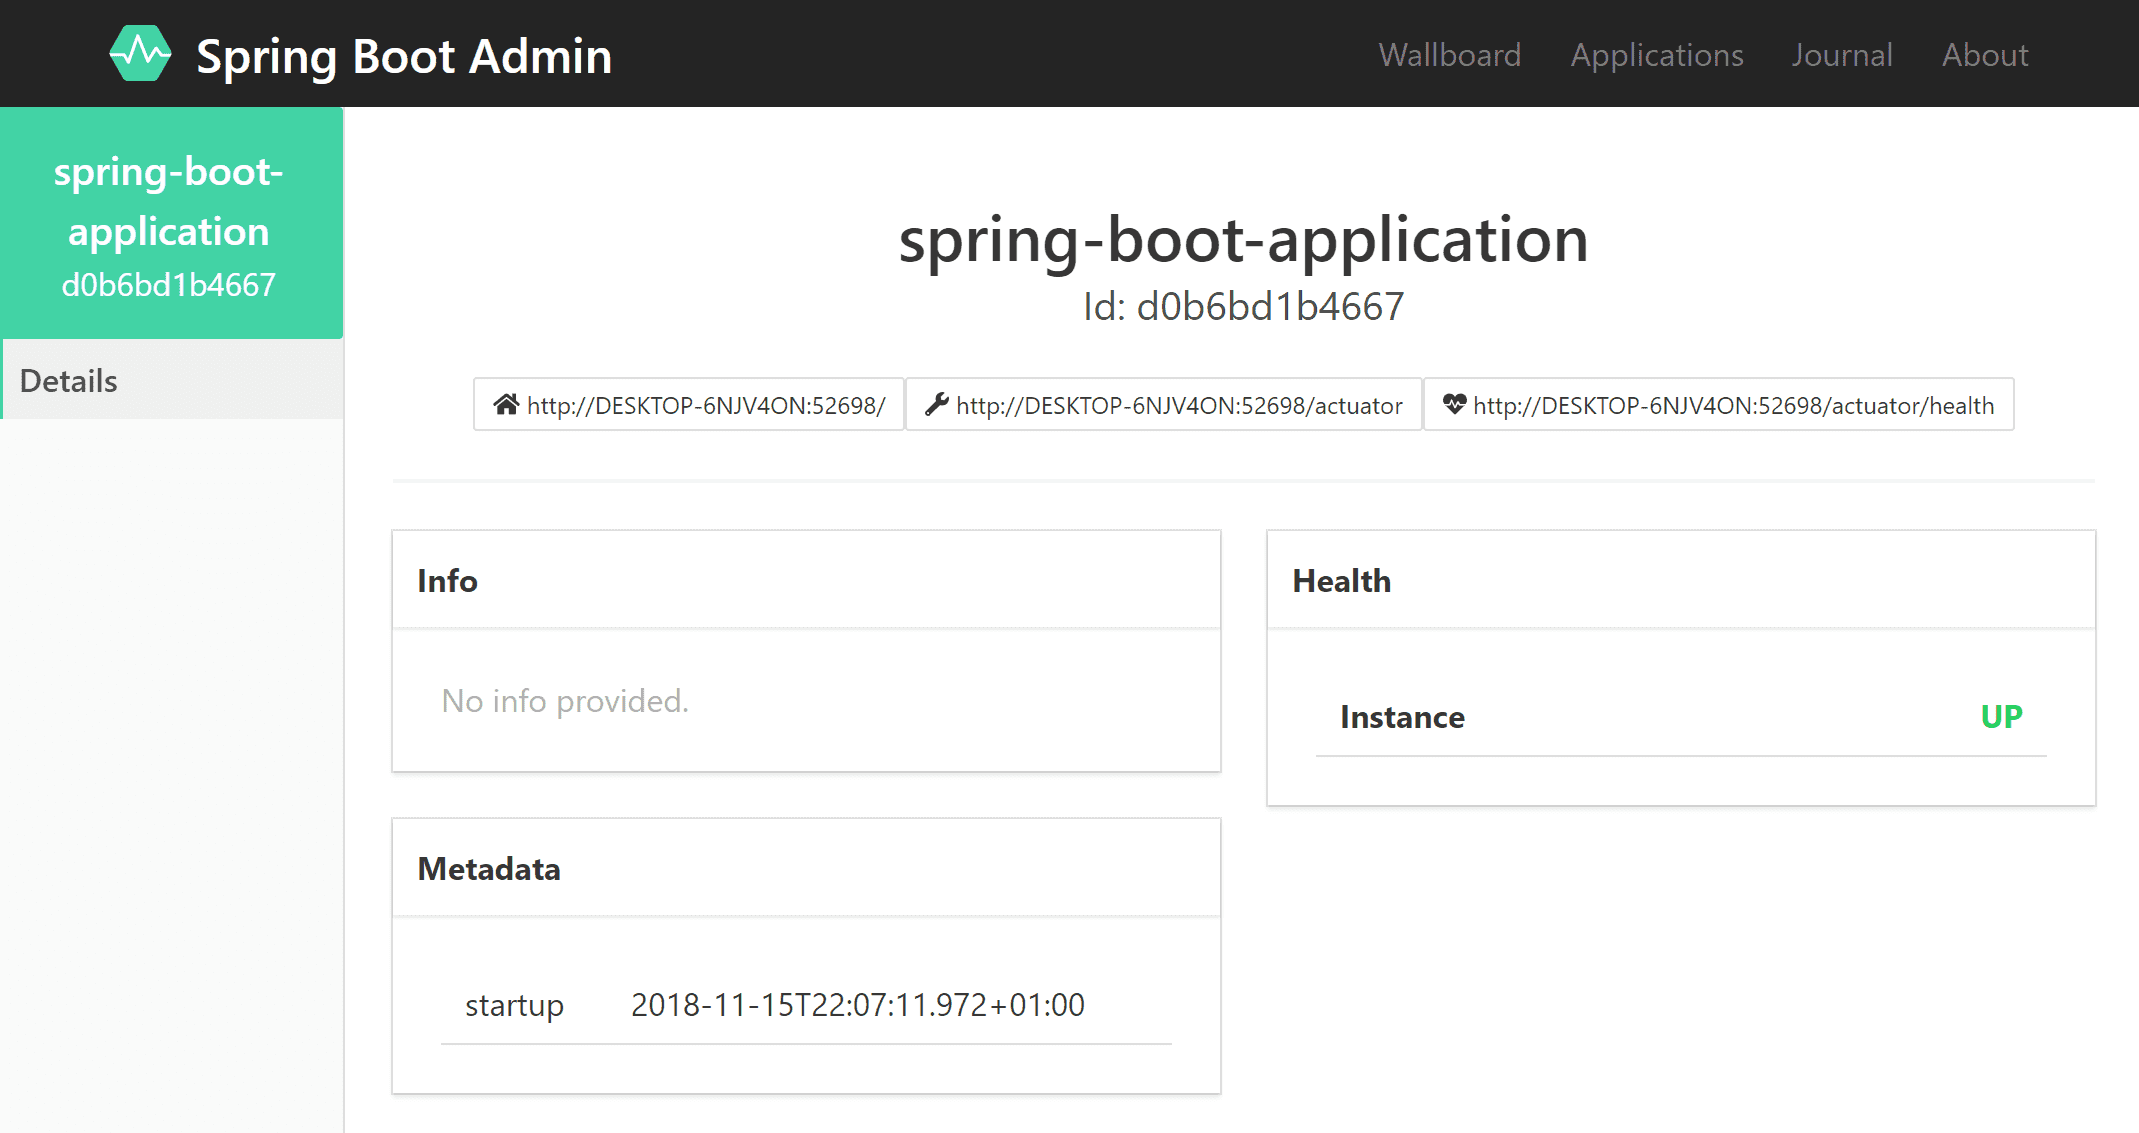Click the Health panel header
Screen dimensions: 2139x1133
pos(1341,581)
